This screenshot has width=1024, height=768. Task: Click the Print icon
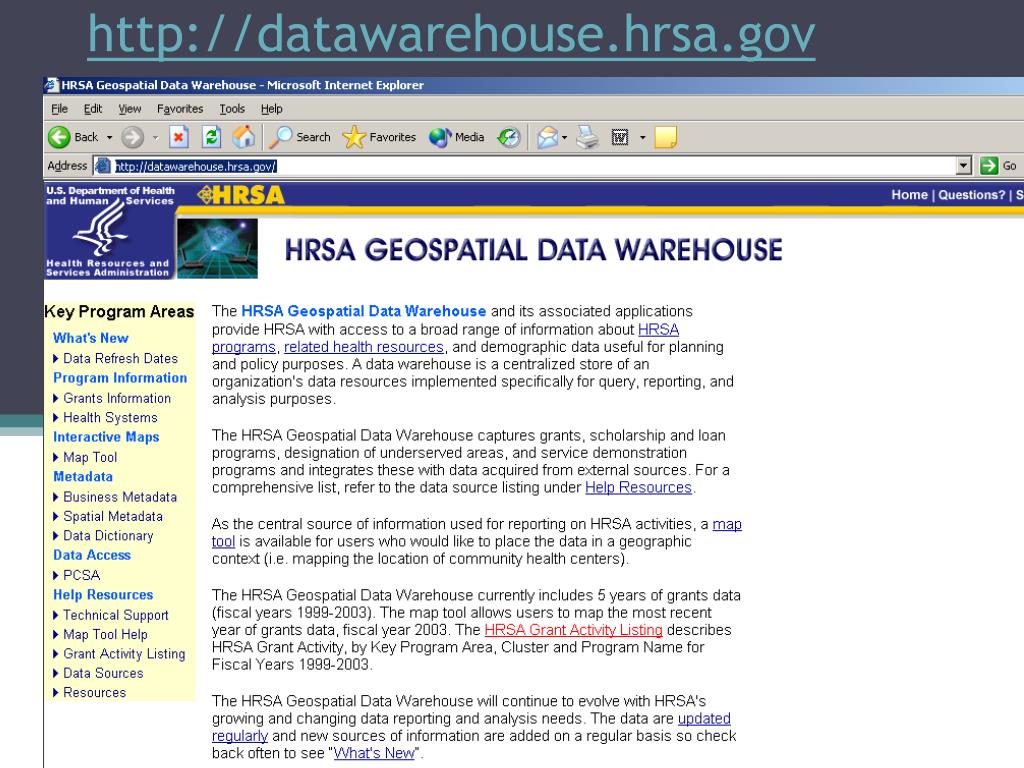[587, 137]
